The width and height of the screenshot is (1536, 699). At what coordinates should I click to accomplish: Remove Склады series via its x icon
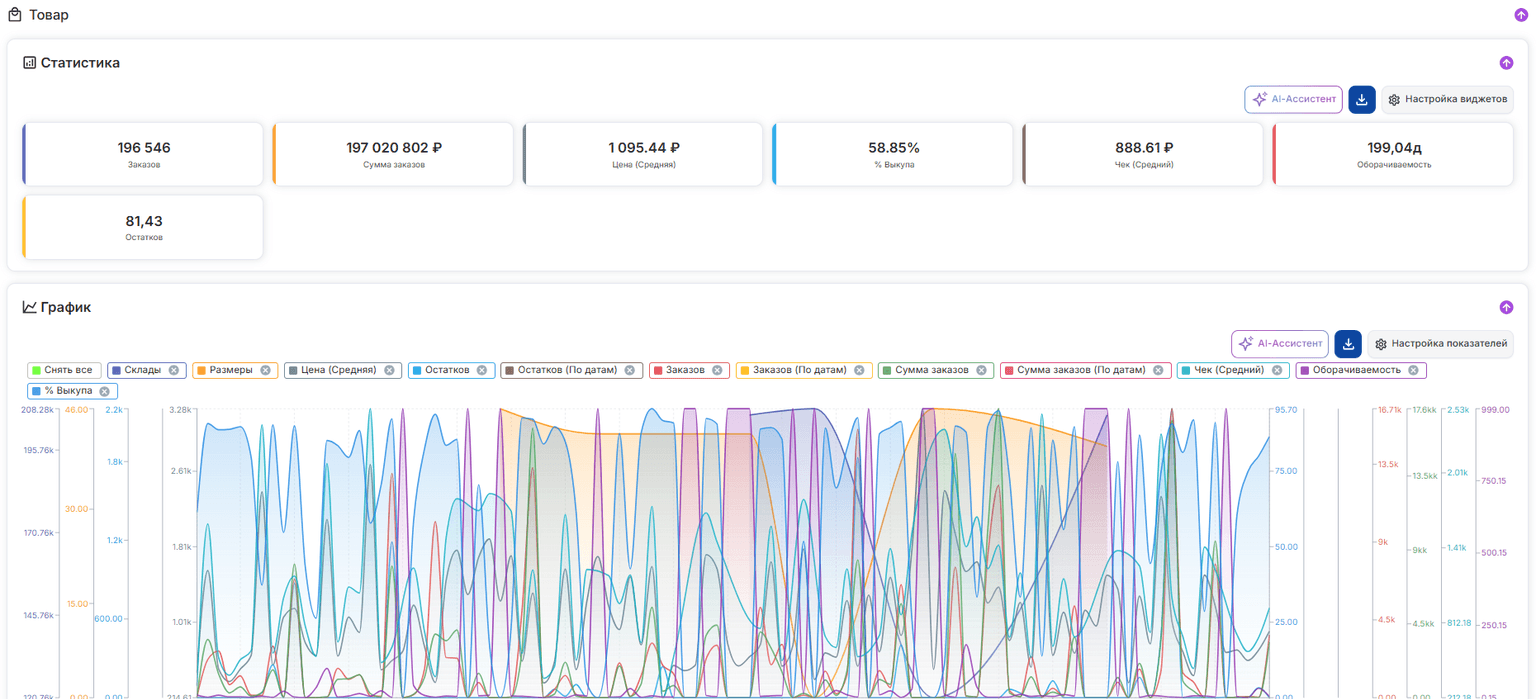pos(174,370)
